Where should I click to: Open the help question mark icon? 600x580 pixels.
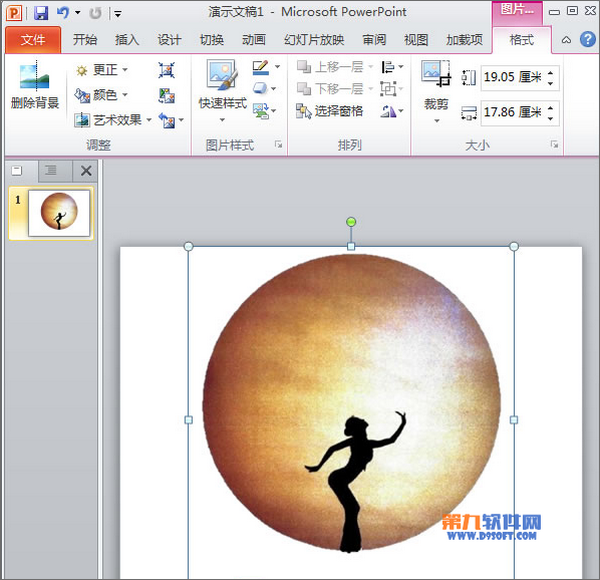tap(588, 39)
